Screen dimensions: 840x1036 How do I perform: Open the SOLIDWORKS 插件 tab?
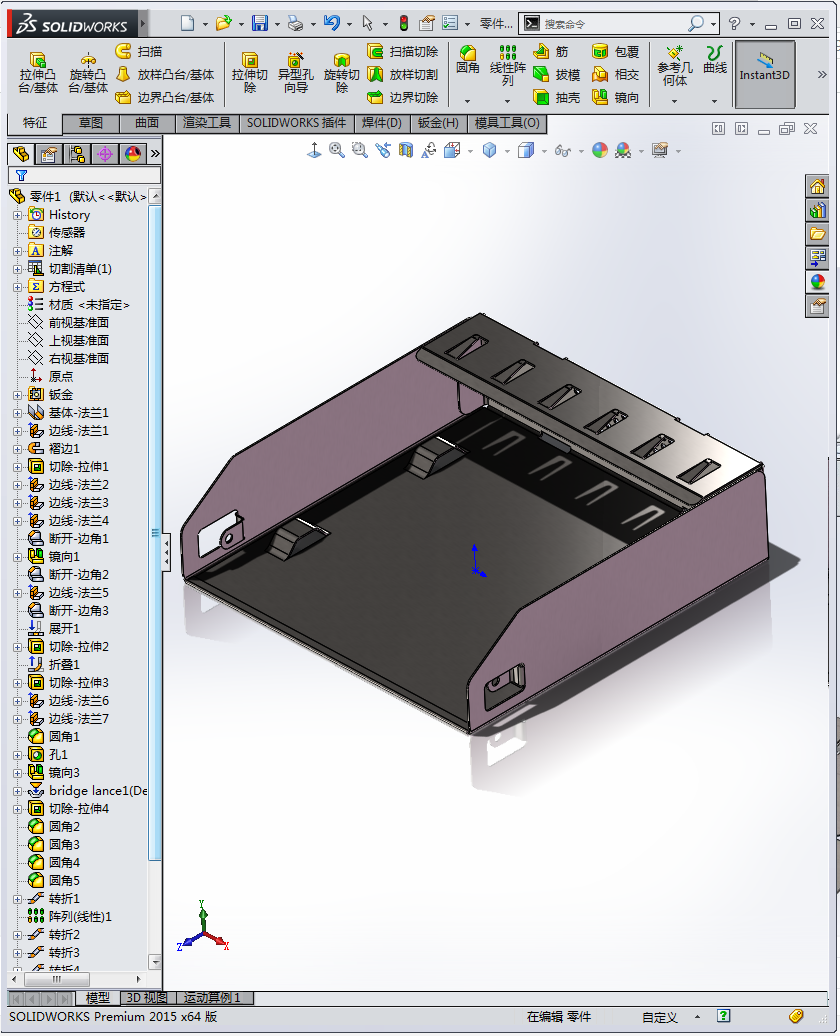pyautogui.click(x=296, y=123)
